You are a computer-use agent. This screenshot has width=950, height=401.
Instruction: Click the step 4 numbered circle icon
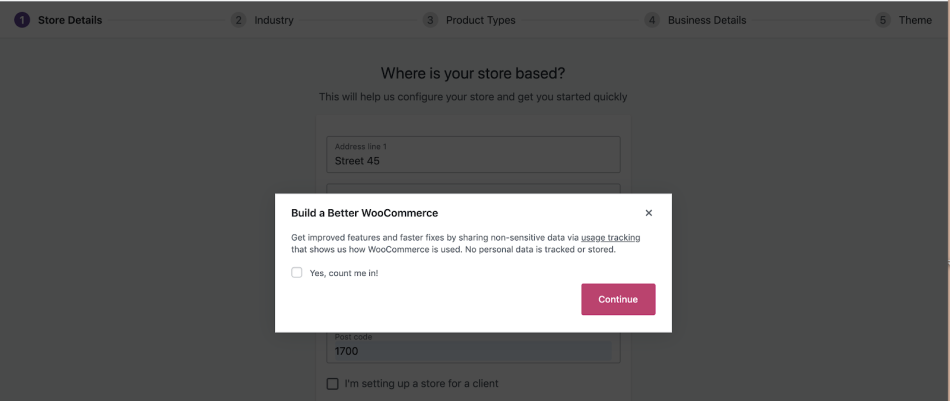[652, 20]
